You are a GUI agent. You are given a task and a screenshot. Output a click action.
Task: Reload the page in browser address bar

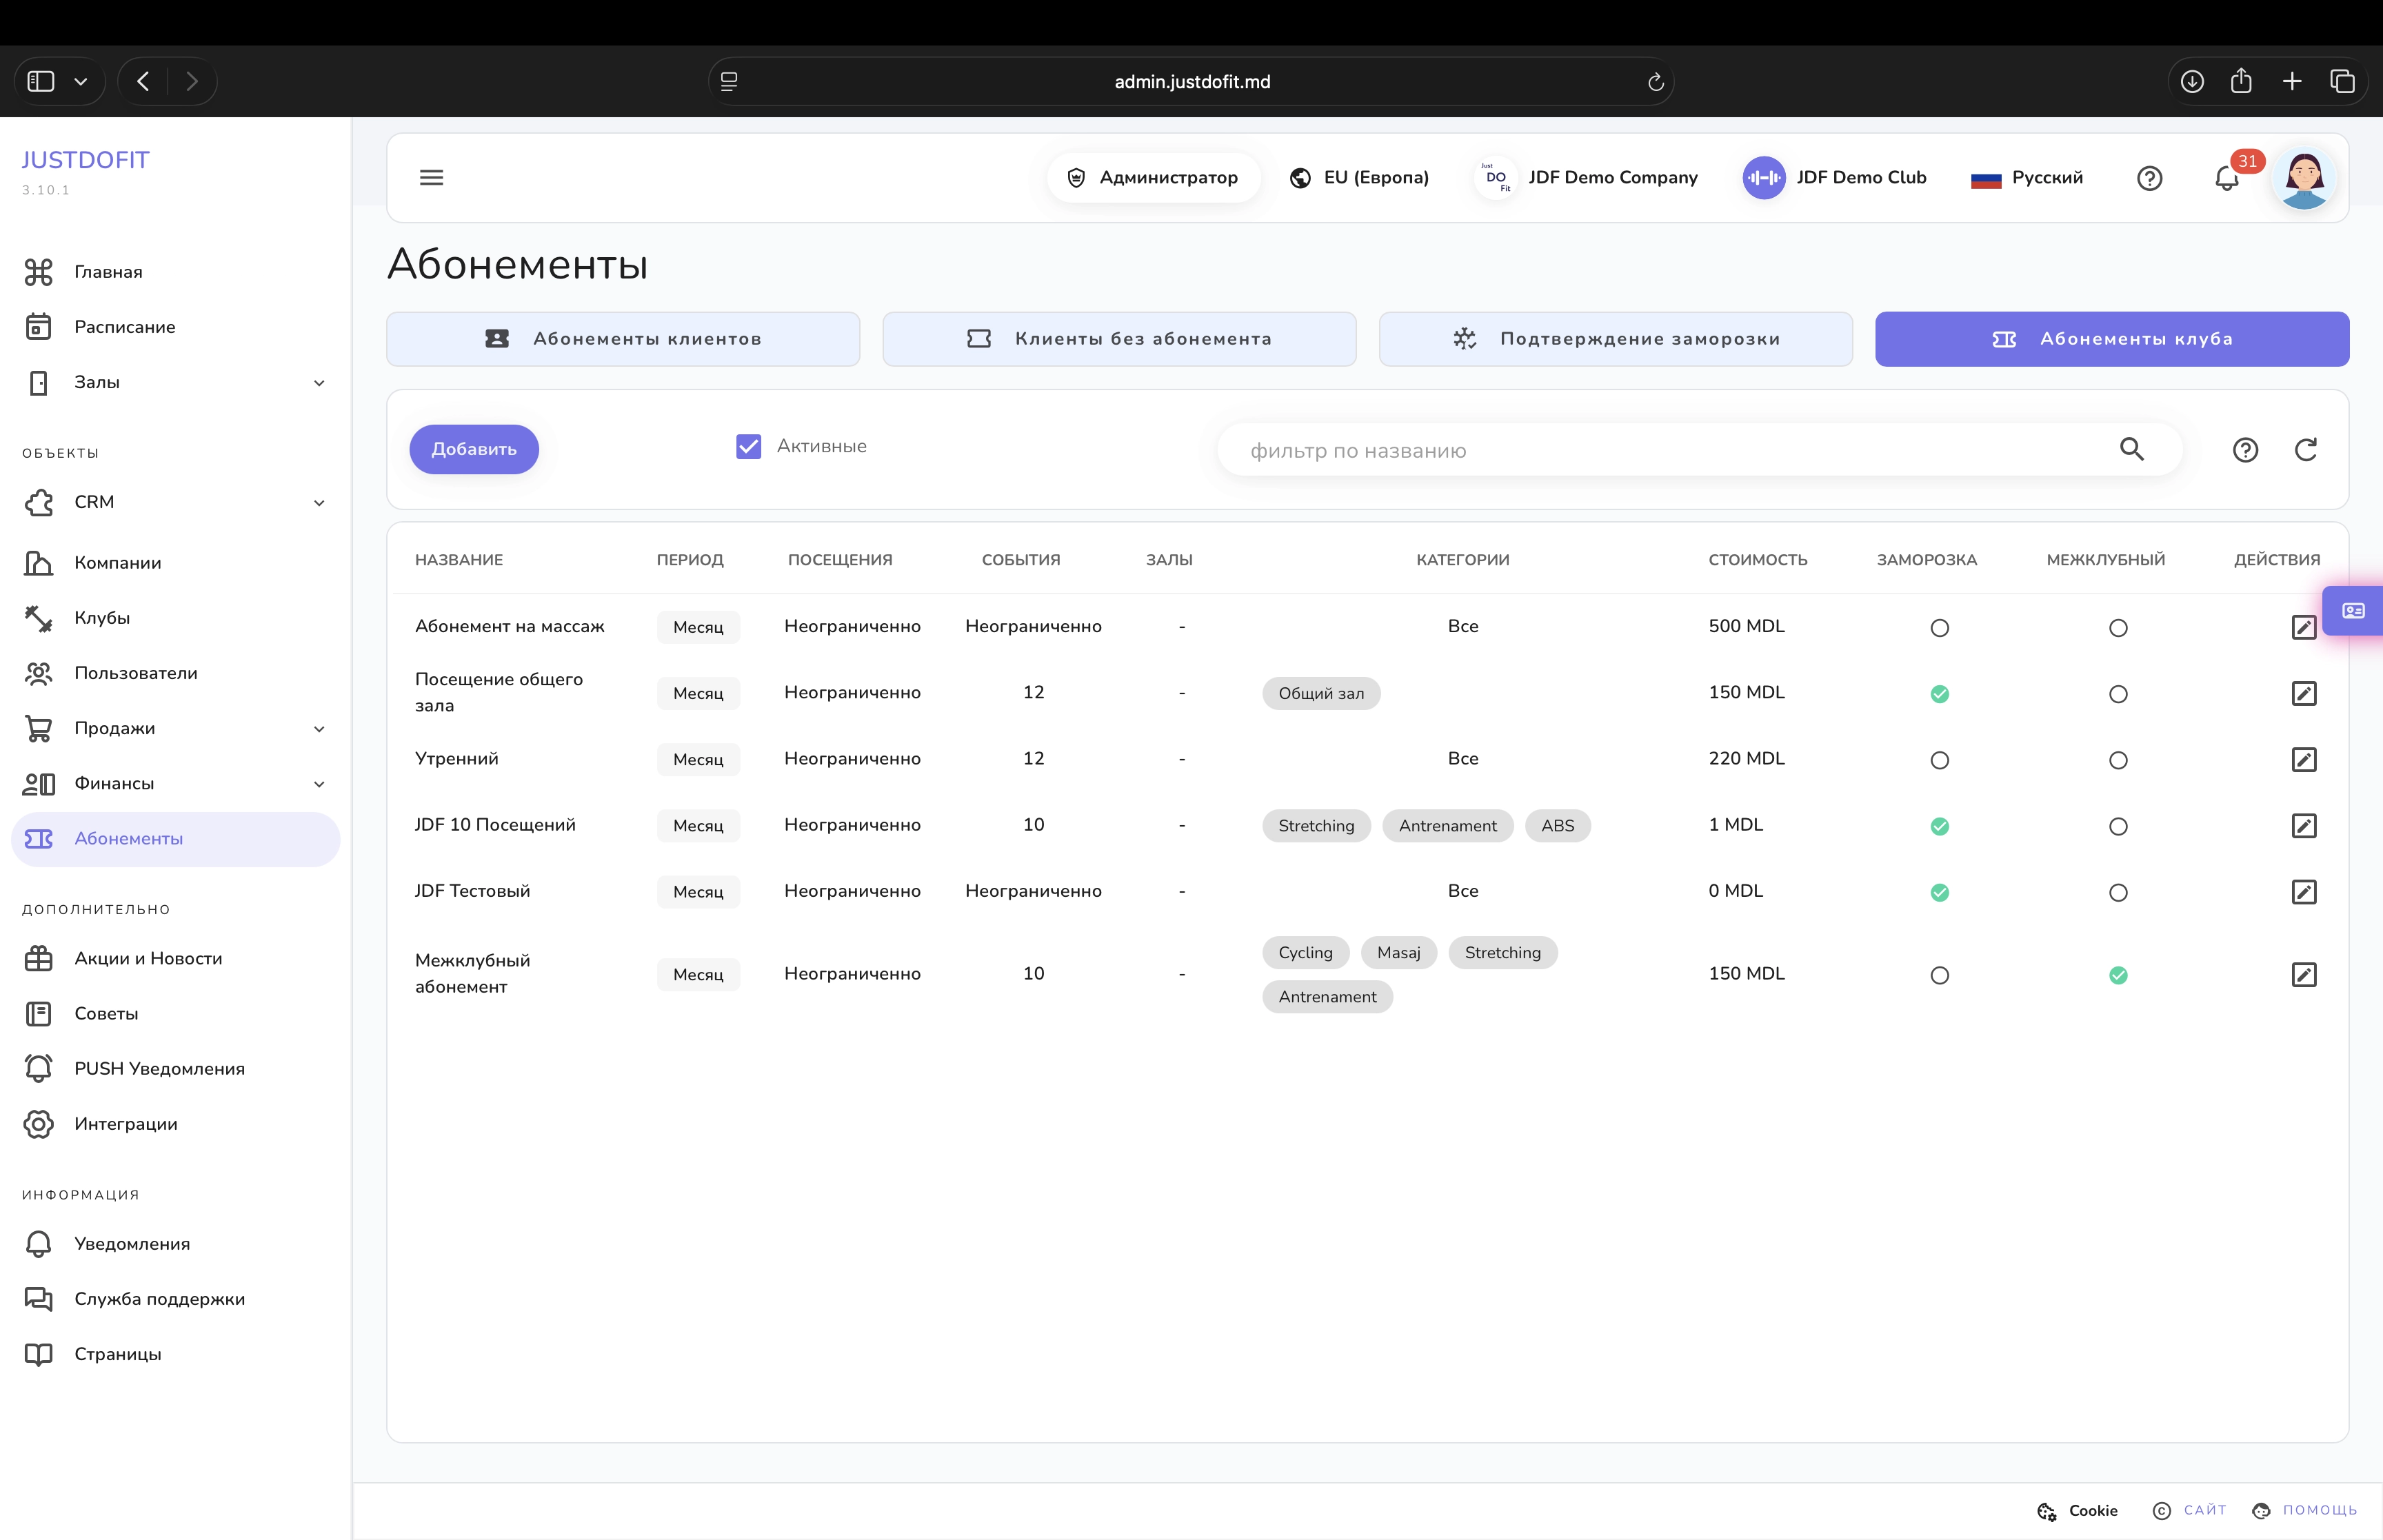pos(1655,82)
